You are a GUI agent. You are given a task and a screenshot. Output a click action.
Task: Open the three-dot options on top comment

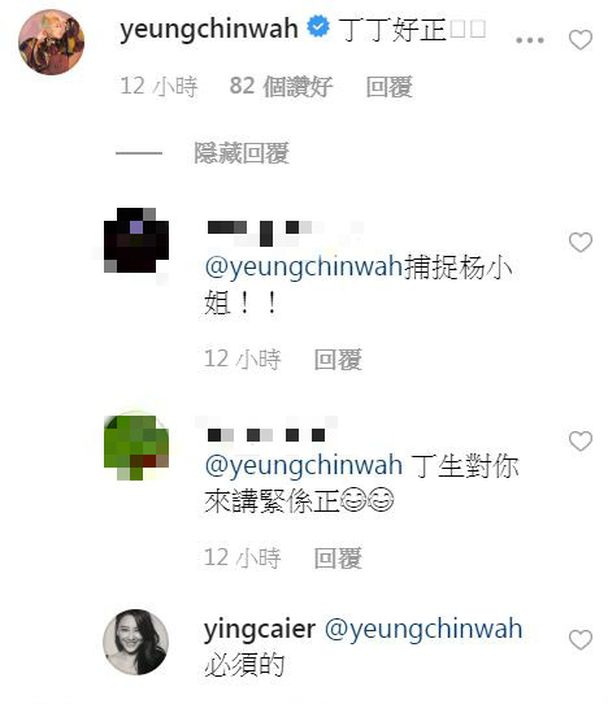(x=530, y=40)
